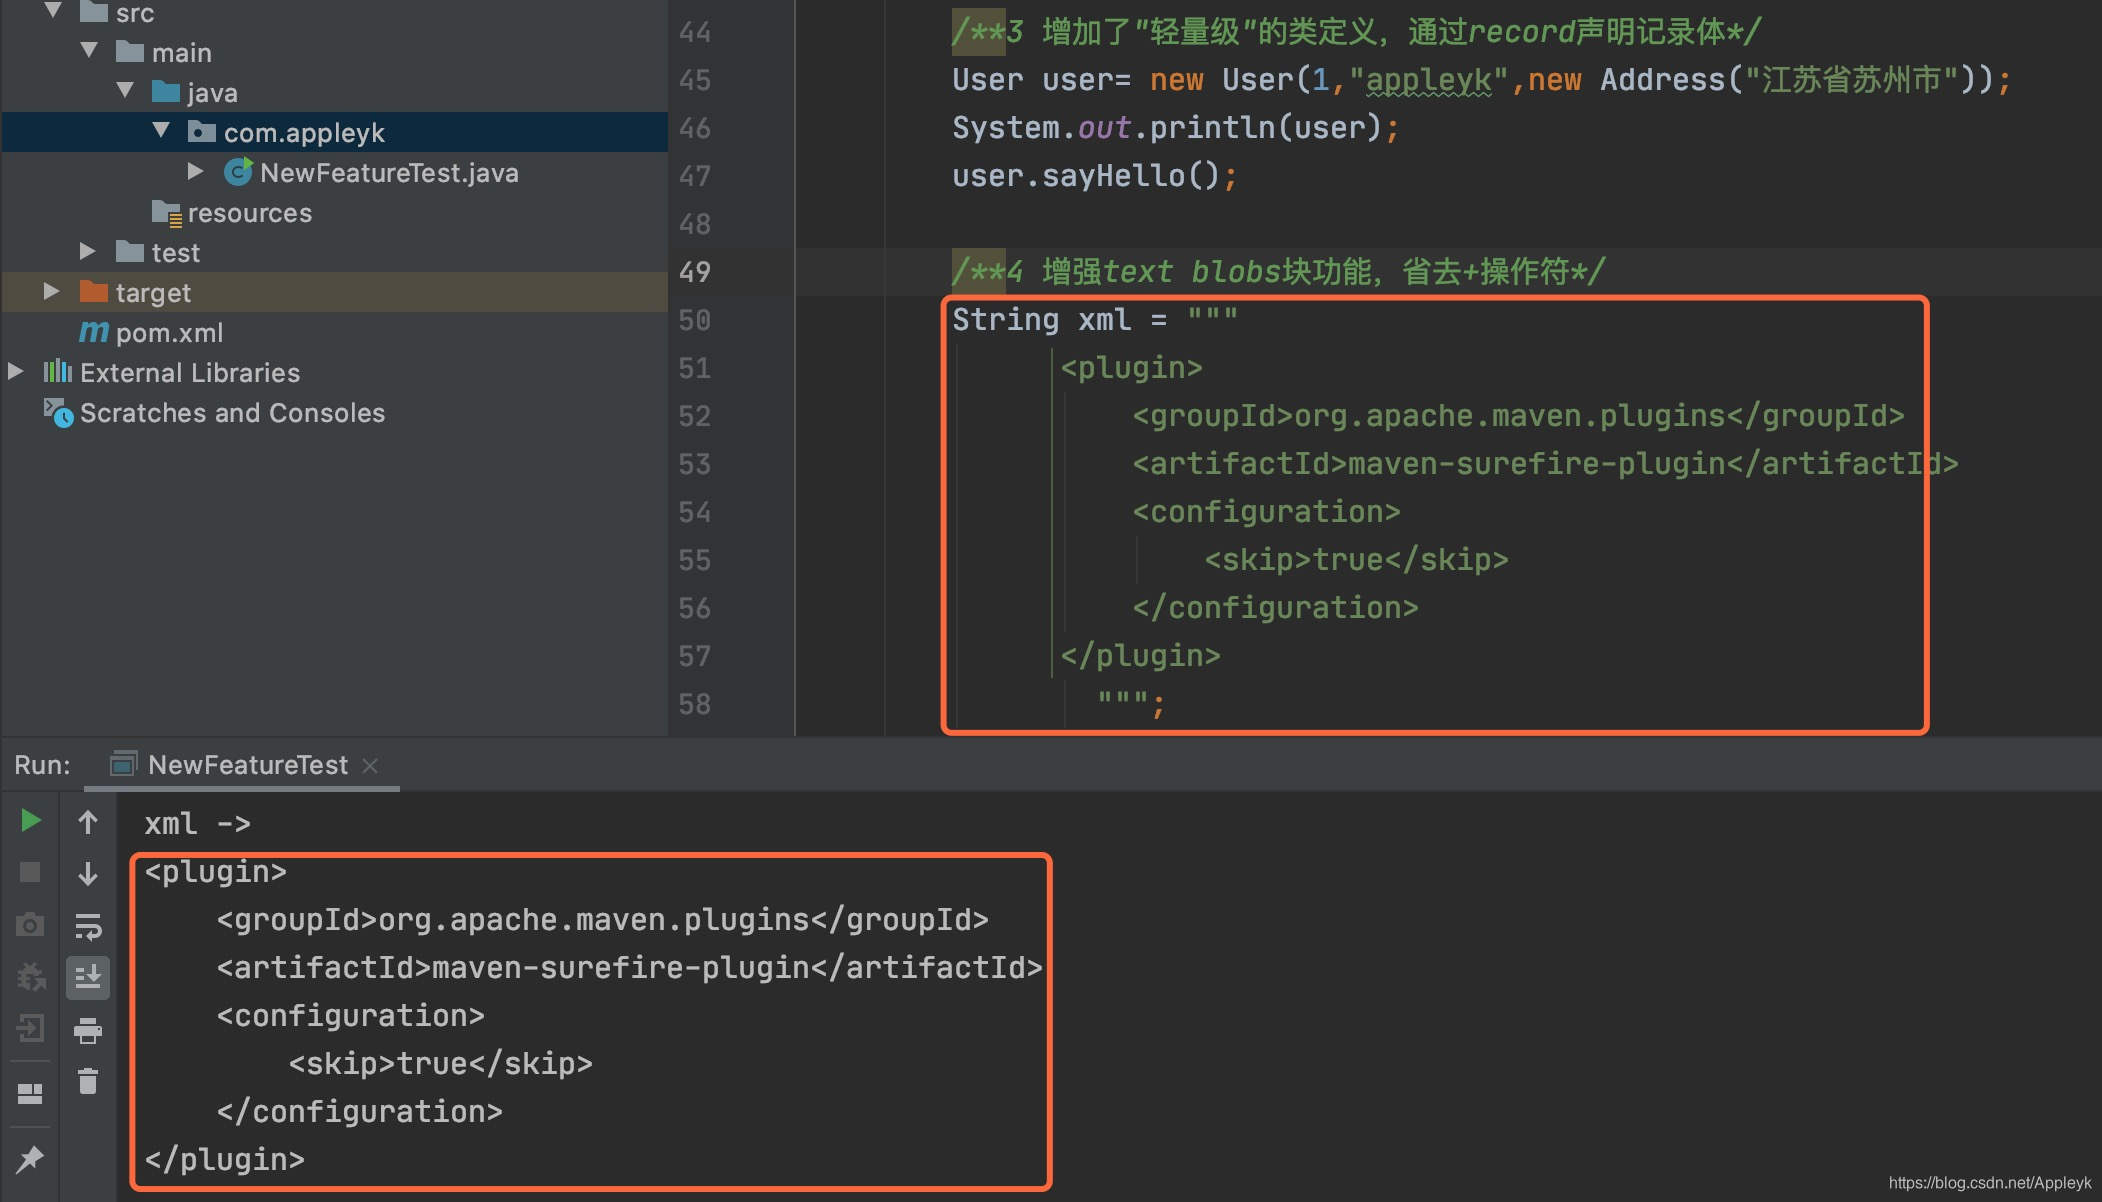Click the resources folder icon

click(166, 212)
